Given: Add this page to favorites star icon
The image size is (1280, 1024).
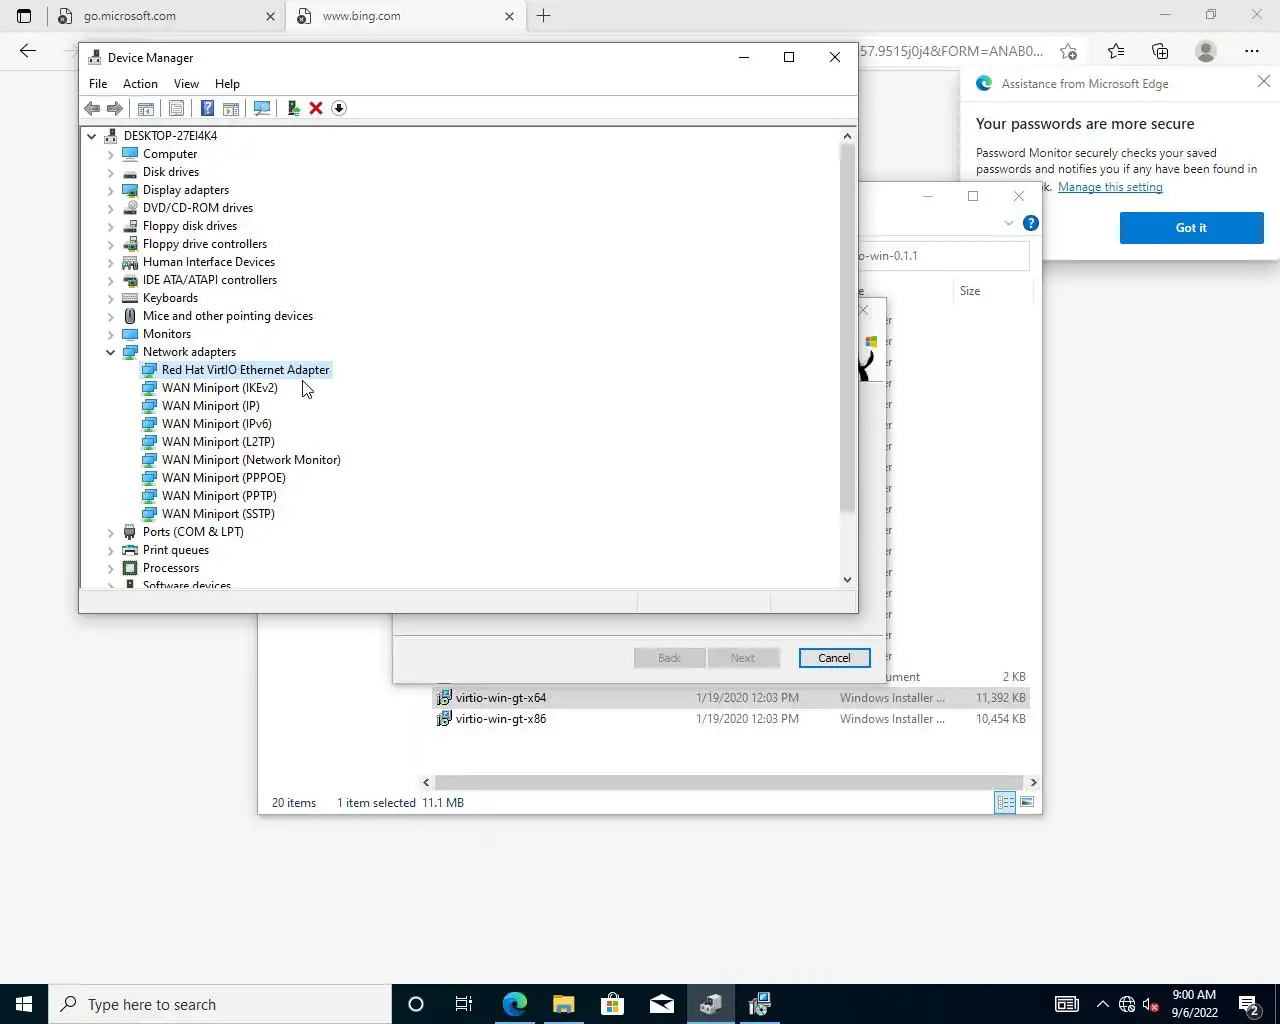Looking at the screenshot, I should [1069, 51].
